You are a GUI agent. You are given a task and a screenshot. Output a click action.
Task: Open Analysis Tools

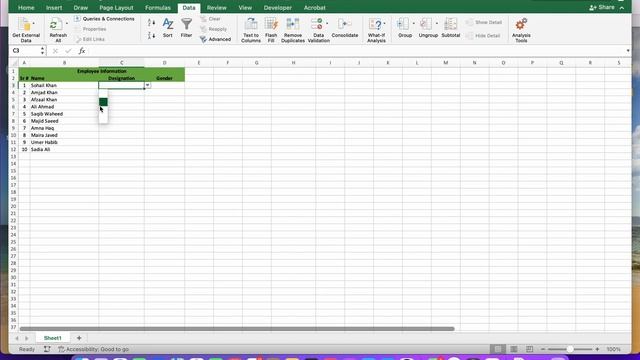(521, 30)
